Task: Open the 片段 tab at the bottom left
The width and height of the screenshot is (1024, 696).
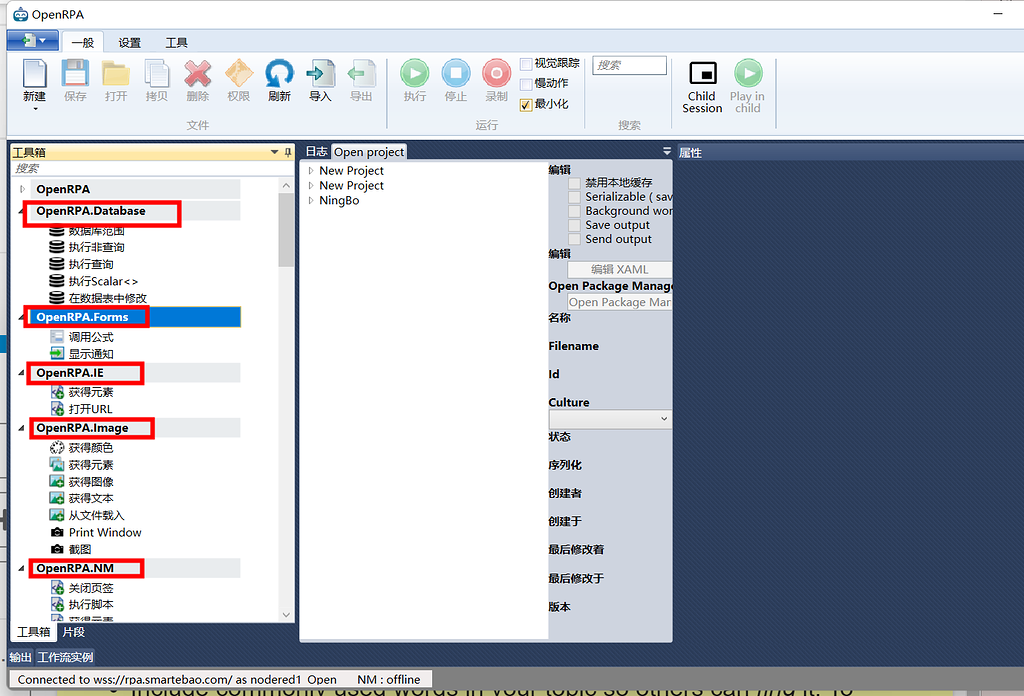Action: coord(71,632)
